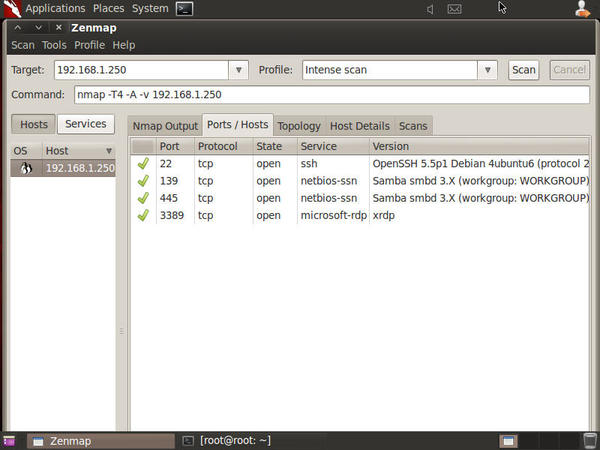600x450 pixels.
Task: Sort by the Service column header
Action: click(x=333, y=146)
